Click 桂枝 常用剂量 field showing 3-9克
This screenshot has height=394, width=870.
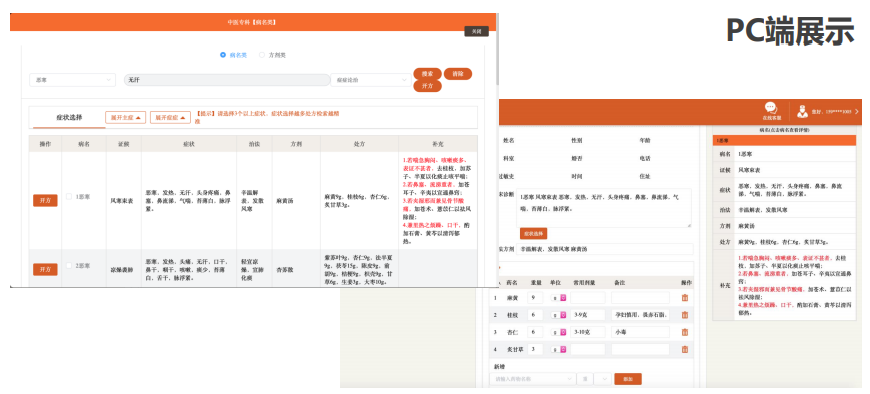pos(588,315)
